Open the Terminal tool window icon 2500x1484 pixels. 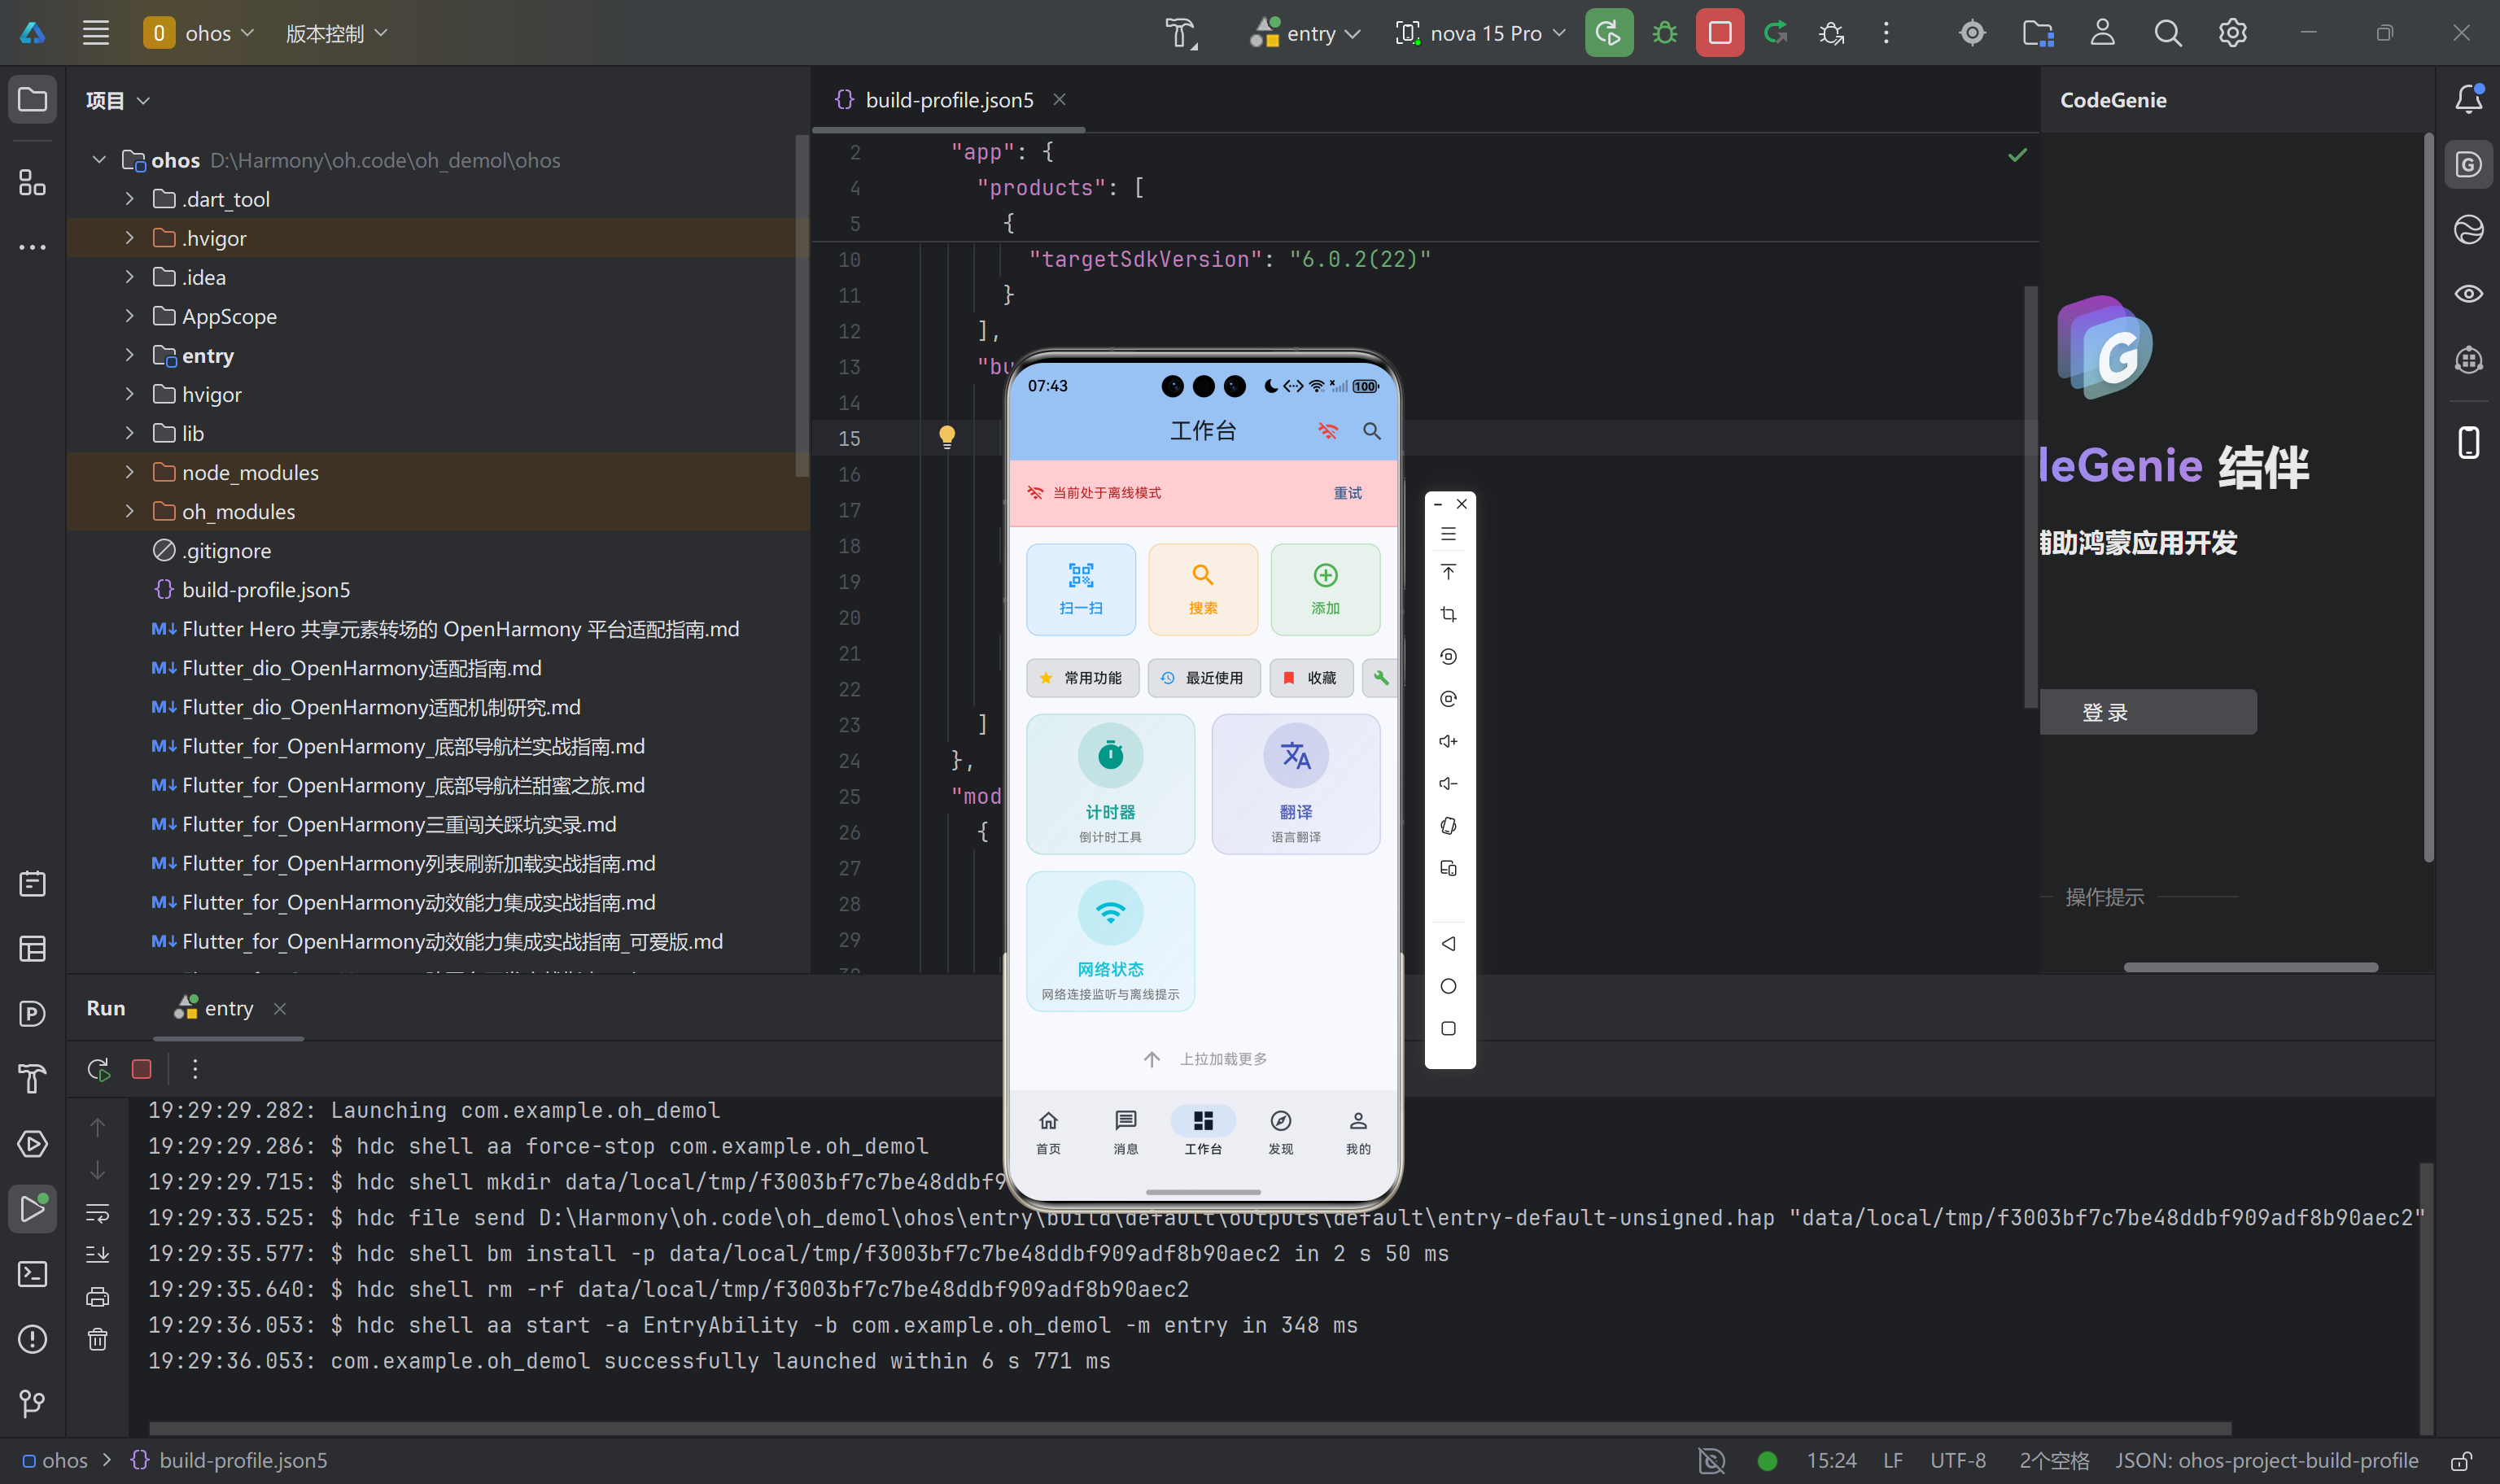pos(32,1274)
